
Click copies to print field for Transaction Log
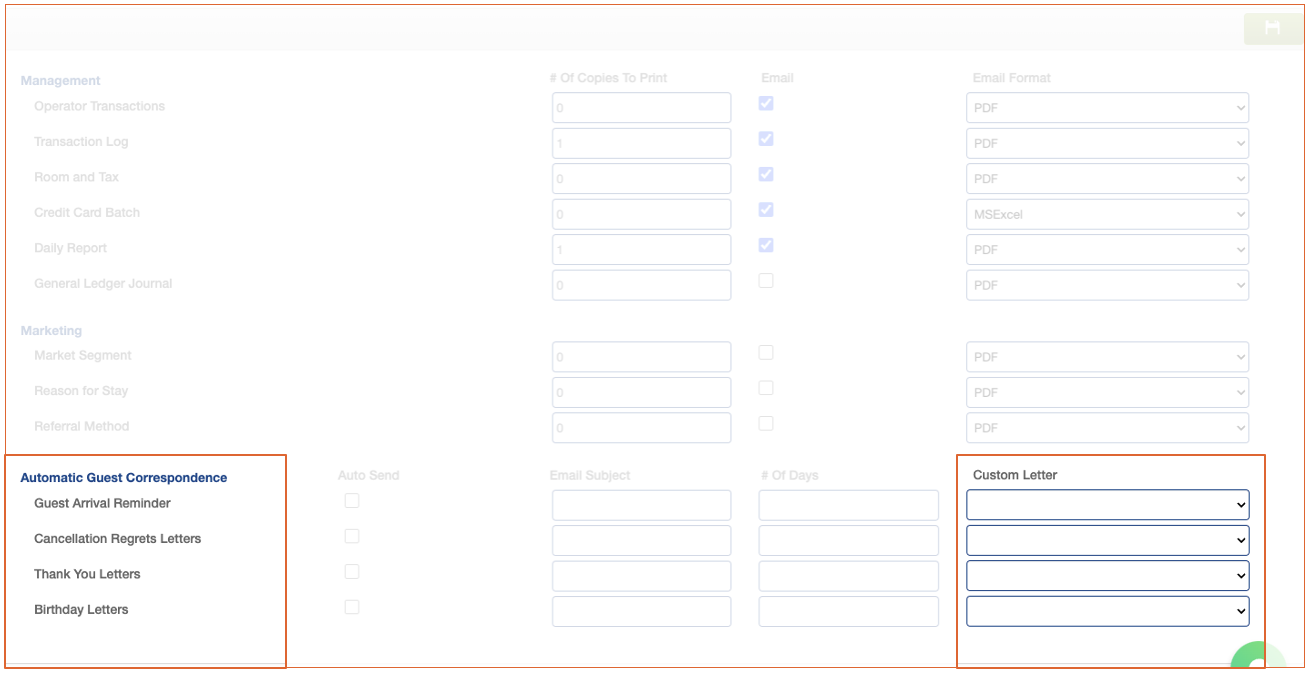pyautogui.click(x=641, y=143)
